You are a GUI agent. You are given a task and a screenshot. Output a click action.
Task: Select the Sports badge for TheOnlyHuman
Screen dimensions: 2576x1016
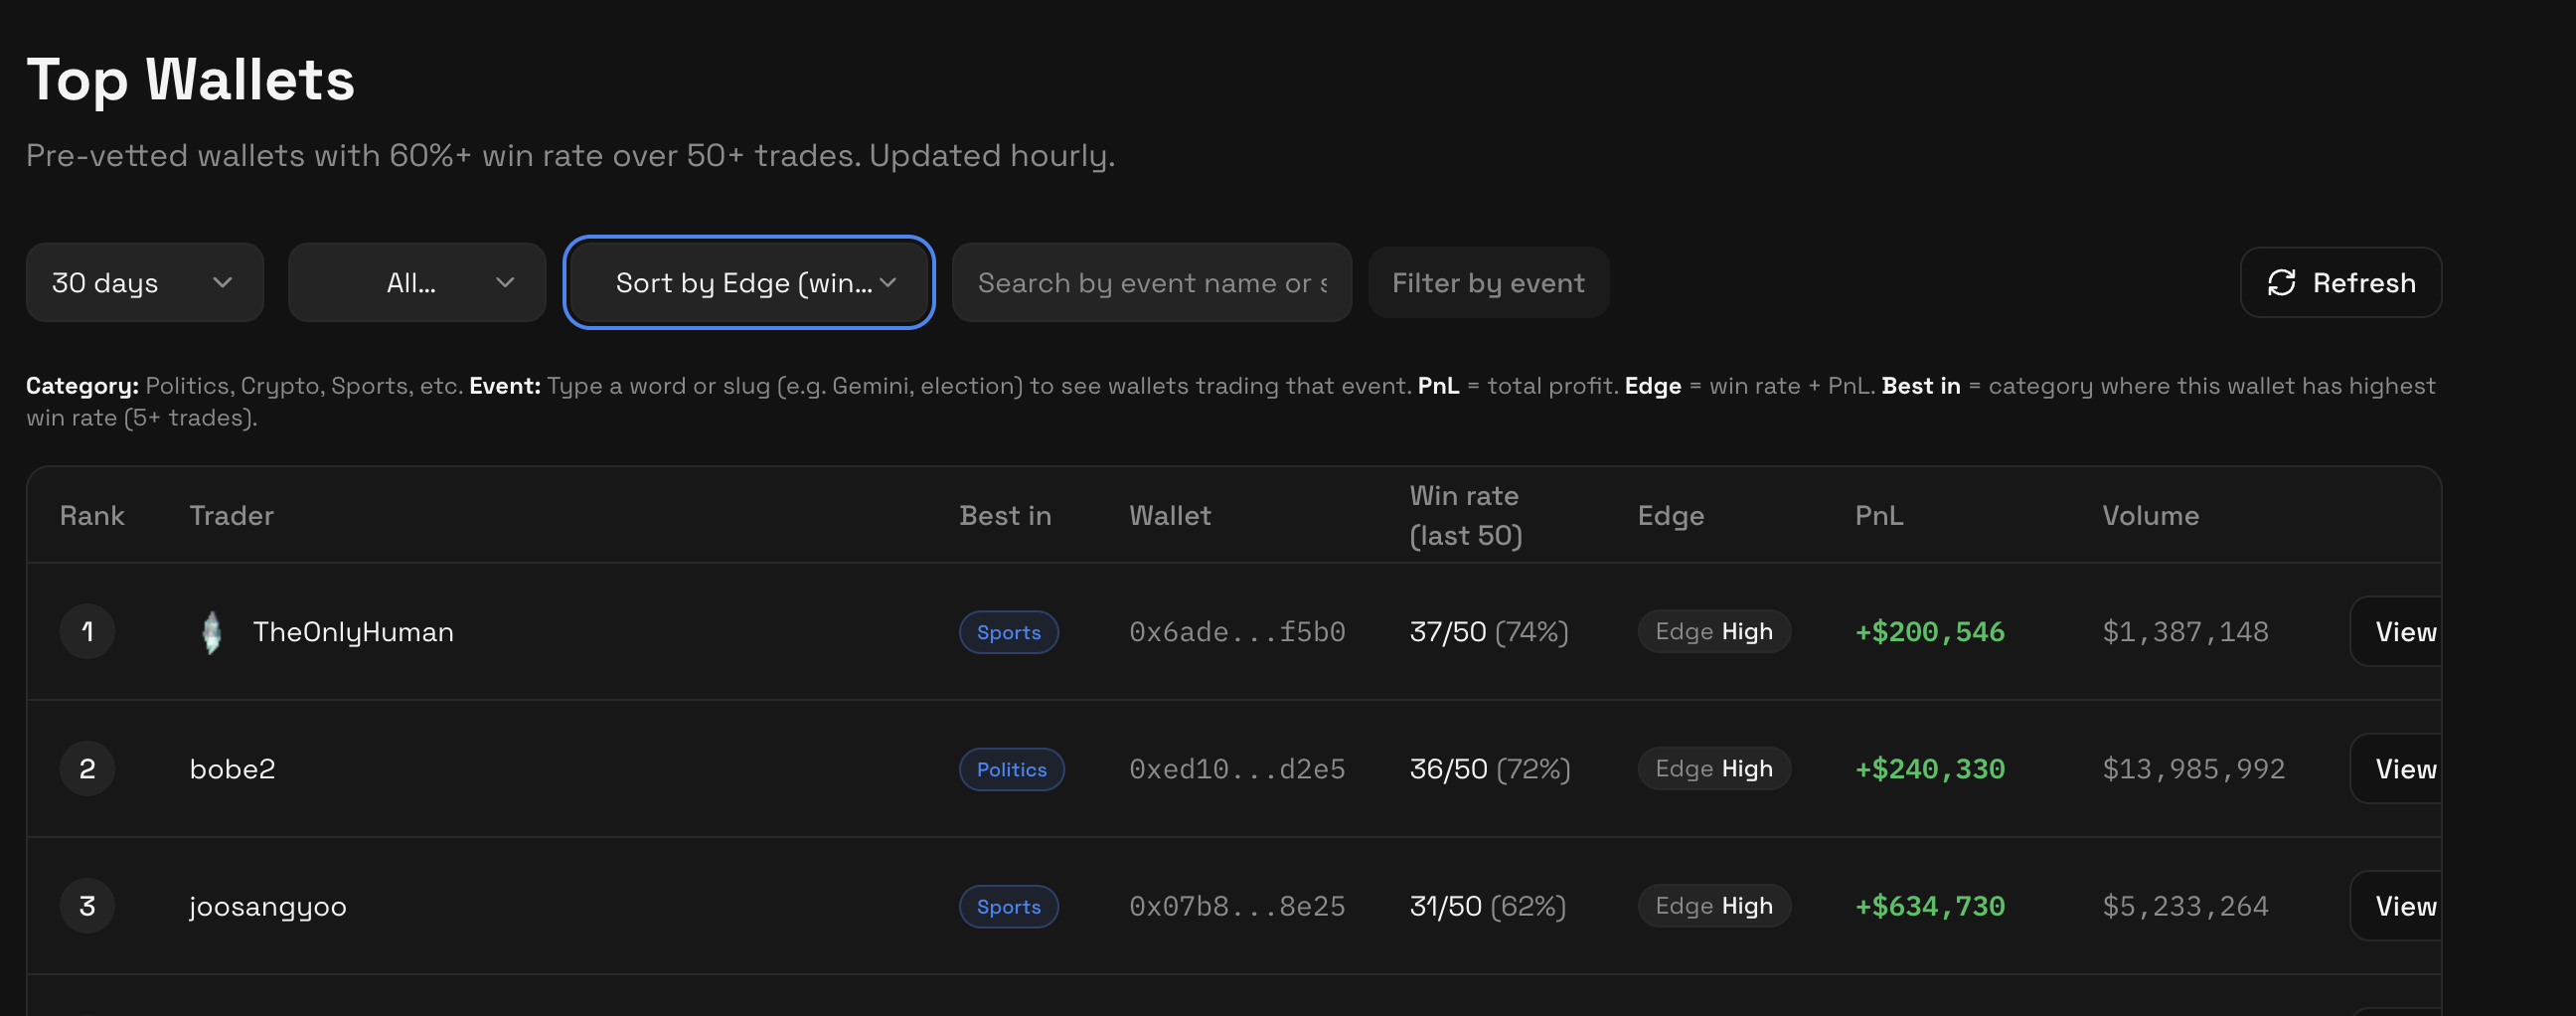(1008, 632)
